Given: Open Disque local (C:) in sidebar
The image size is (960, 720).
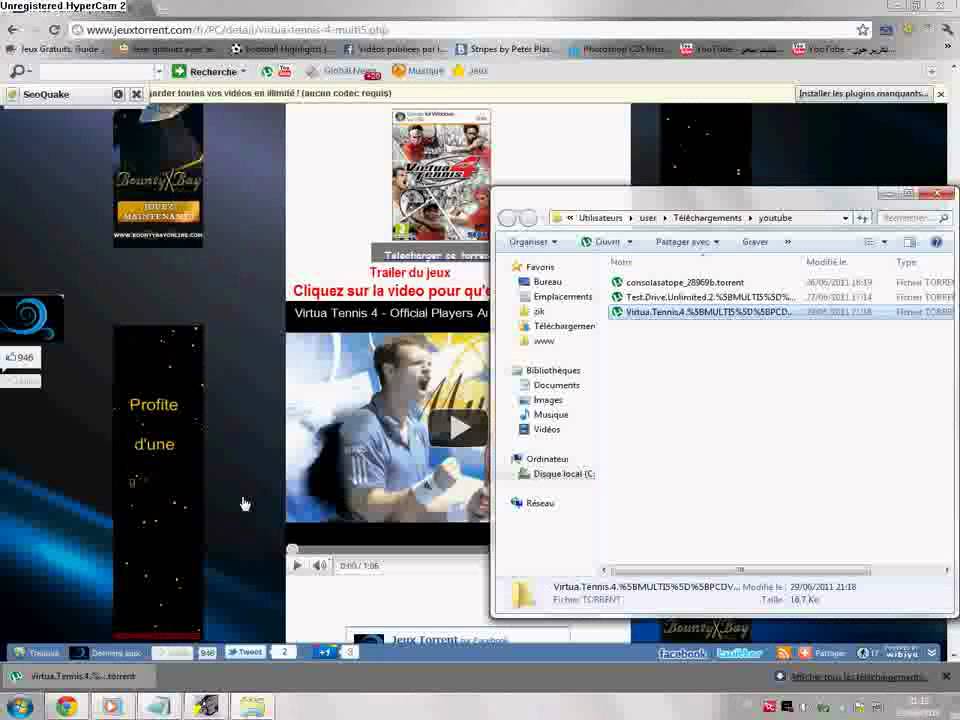Looking at the screenshot, I should coord(563,474).
